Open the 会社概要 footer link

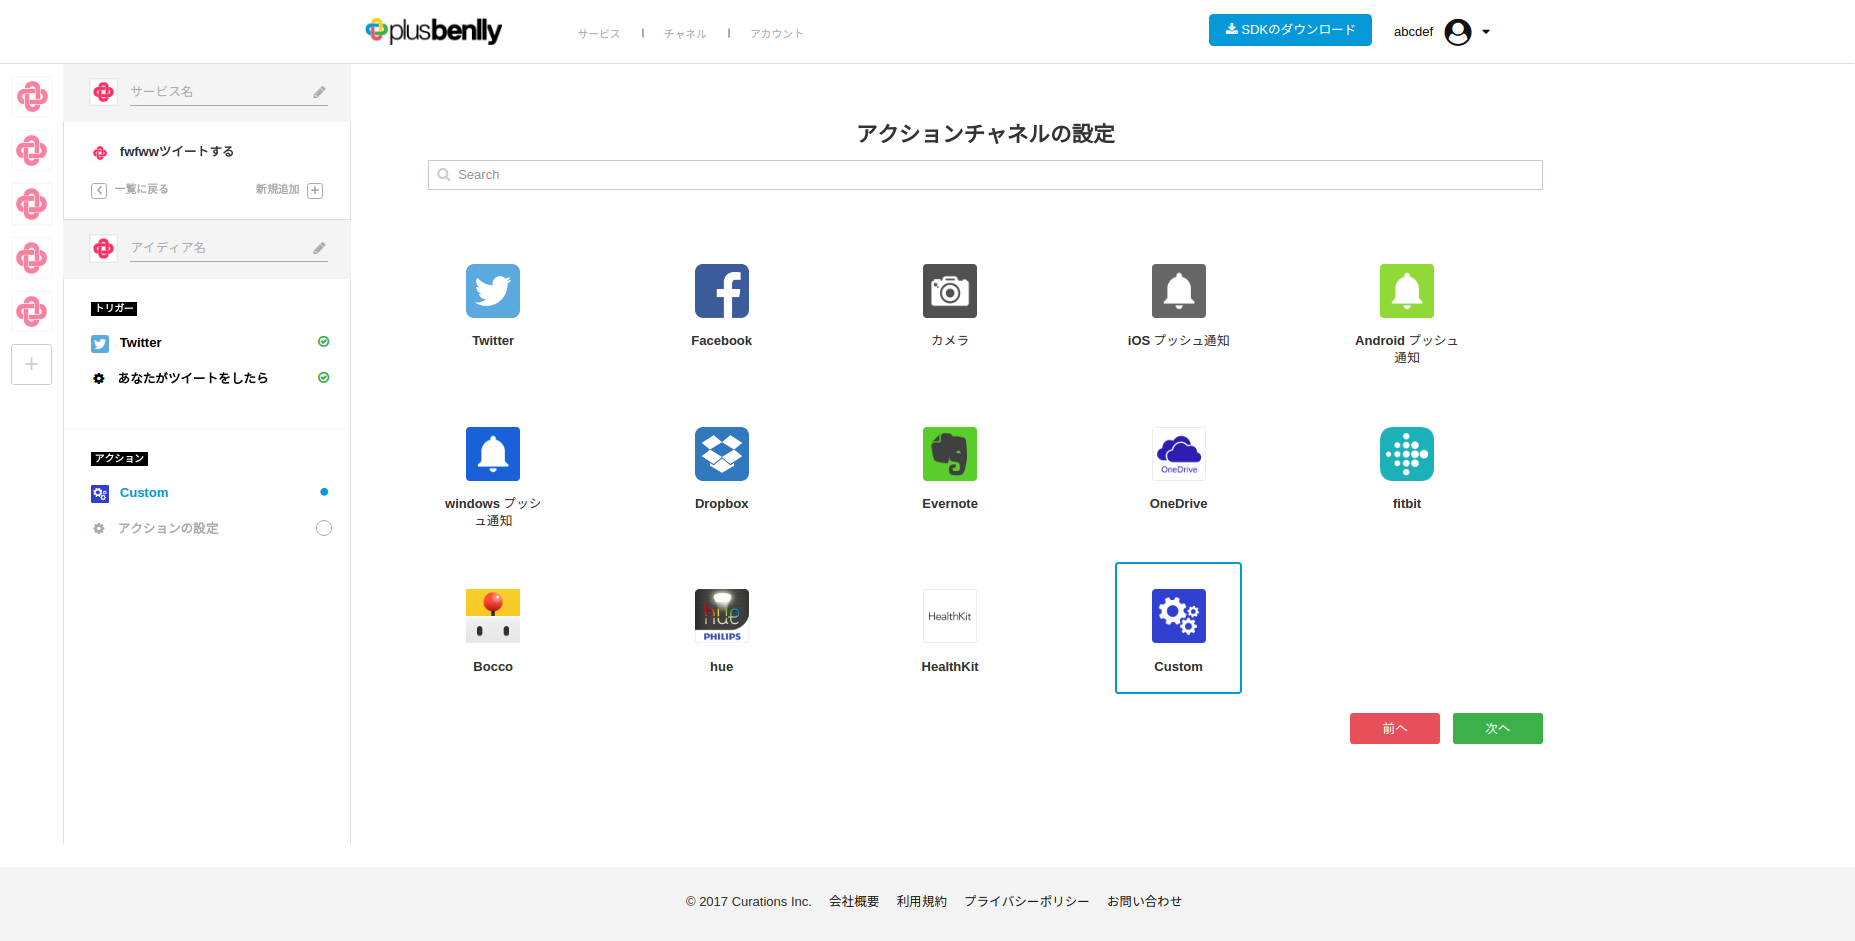(x=854, y=901)
